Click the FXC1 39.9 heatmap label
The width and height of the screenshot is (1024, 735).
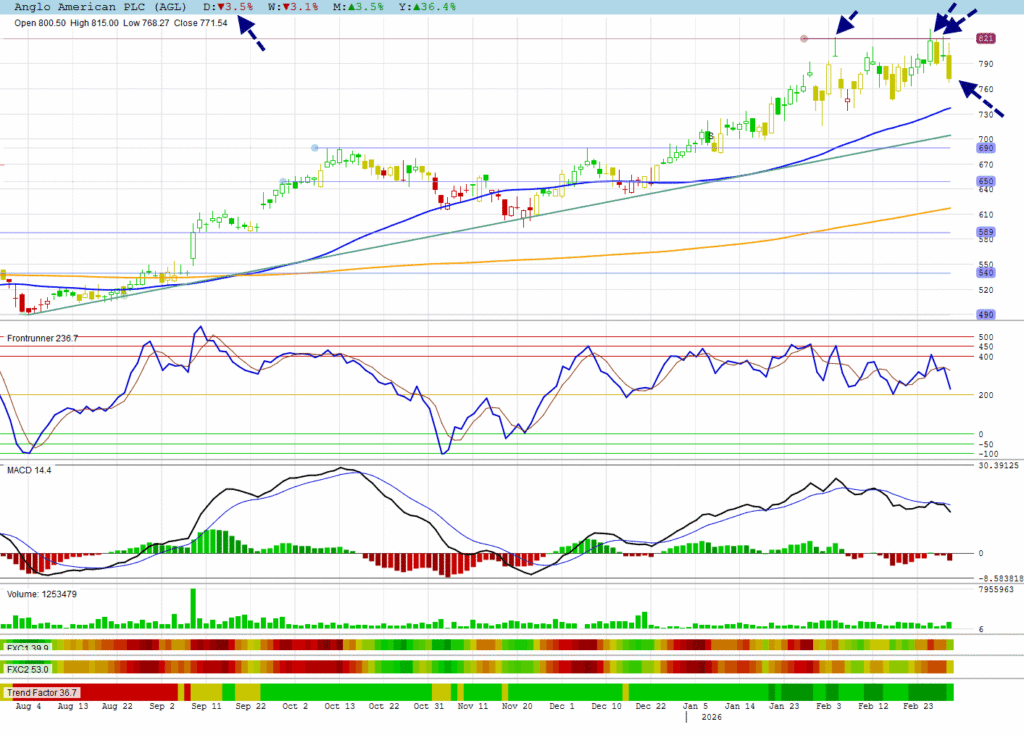(x=27, y=646)
